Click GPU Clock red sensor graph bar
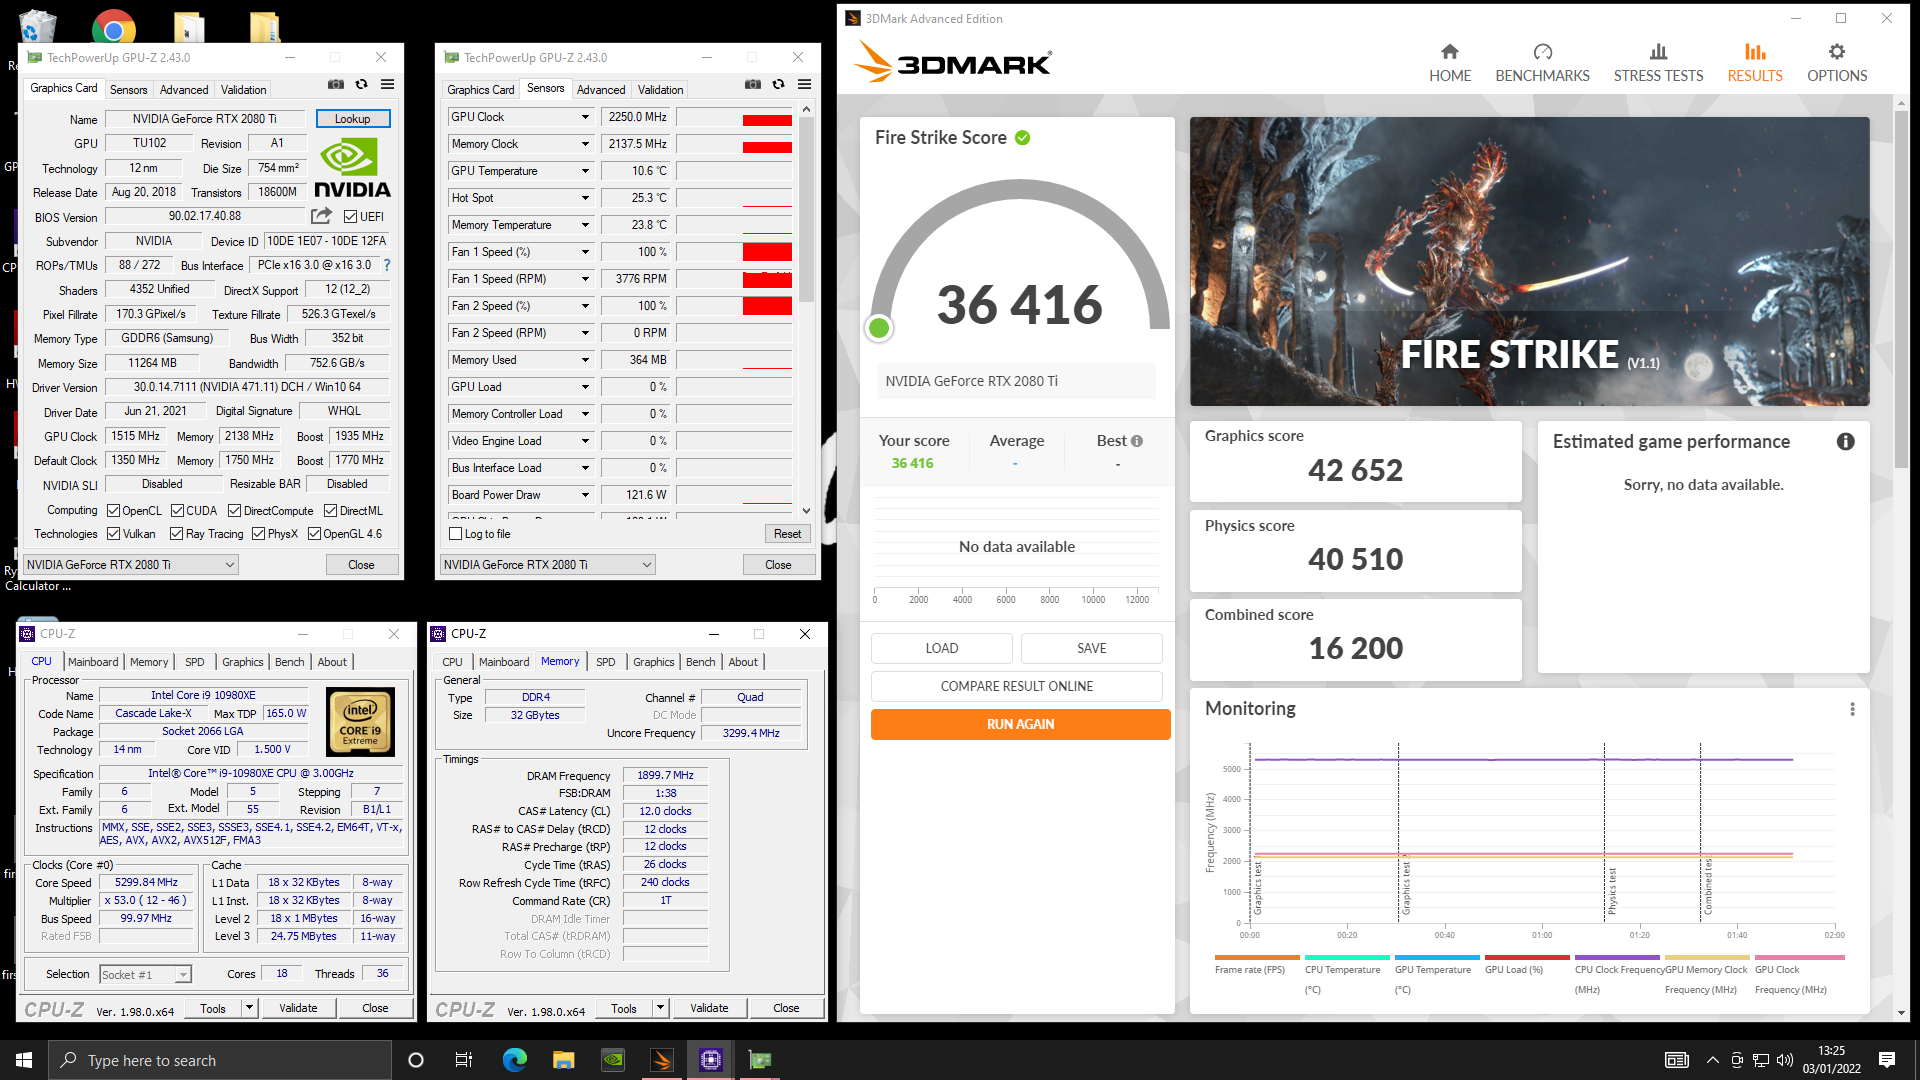 pos(767,120)
